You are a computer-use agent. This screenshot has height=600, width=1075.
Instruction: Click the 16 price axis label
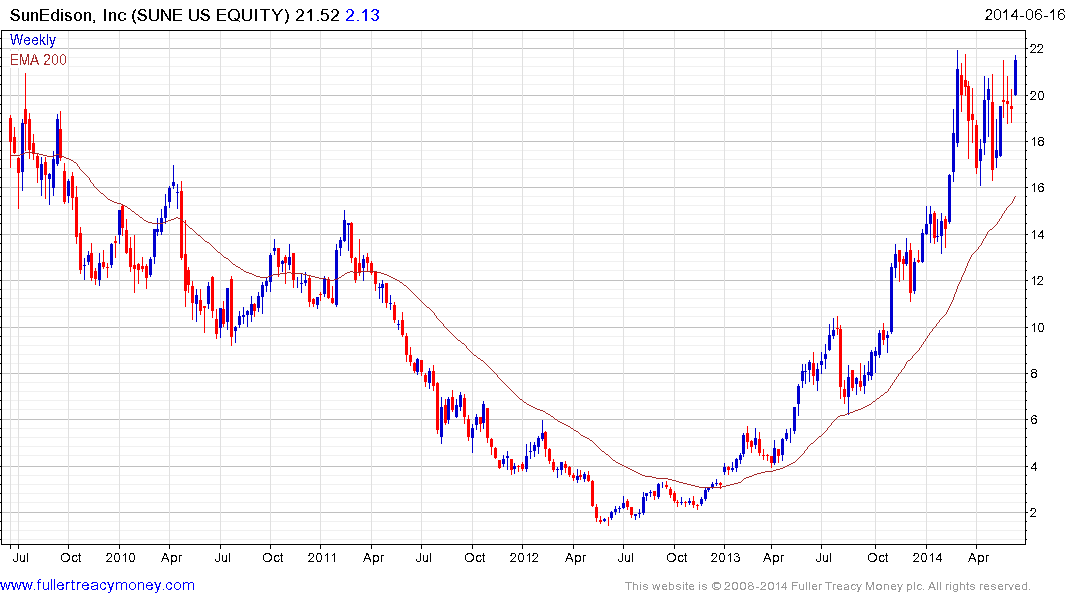[1036, 188]
